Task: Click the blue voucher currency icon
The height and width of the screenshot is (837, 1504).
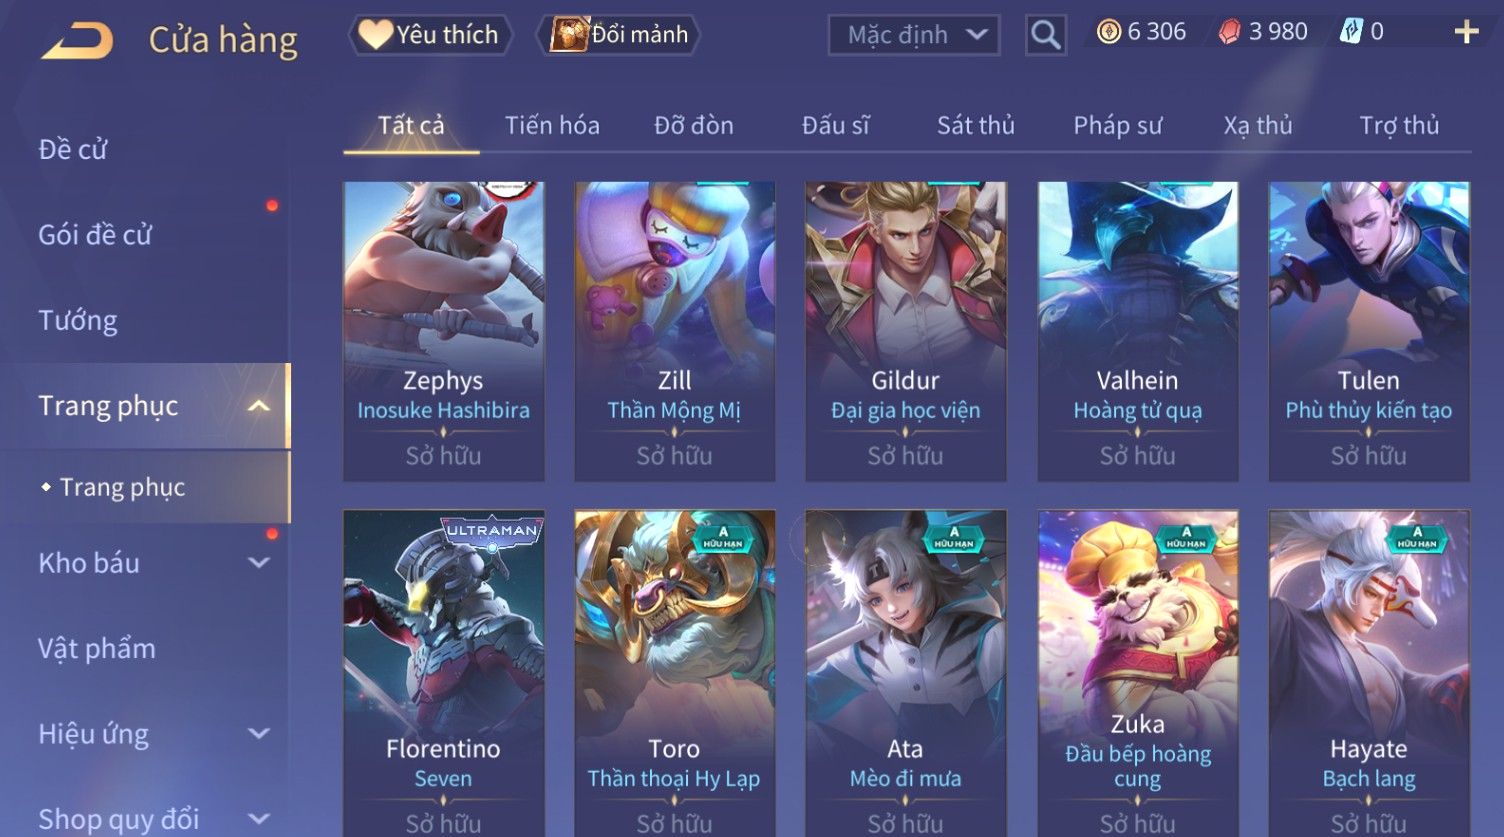Action: coord(1351,32)
